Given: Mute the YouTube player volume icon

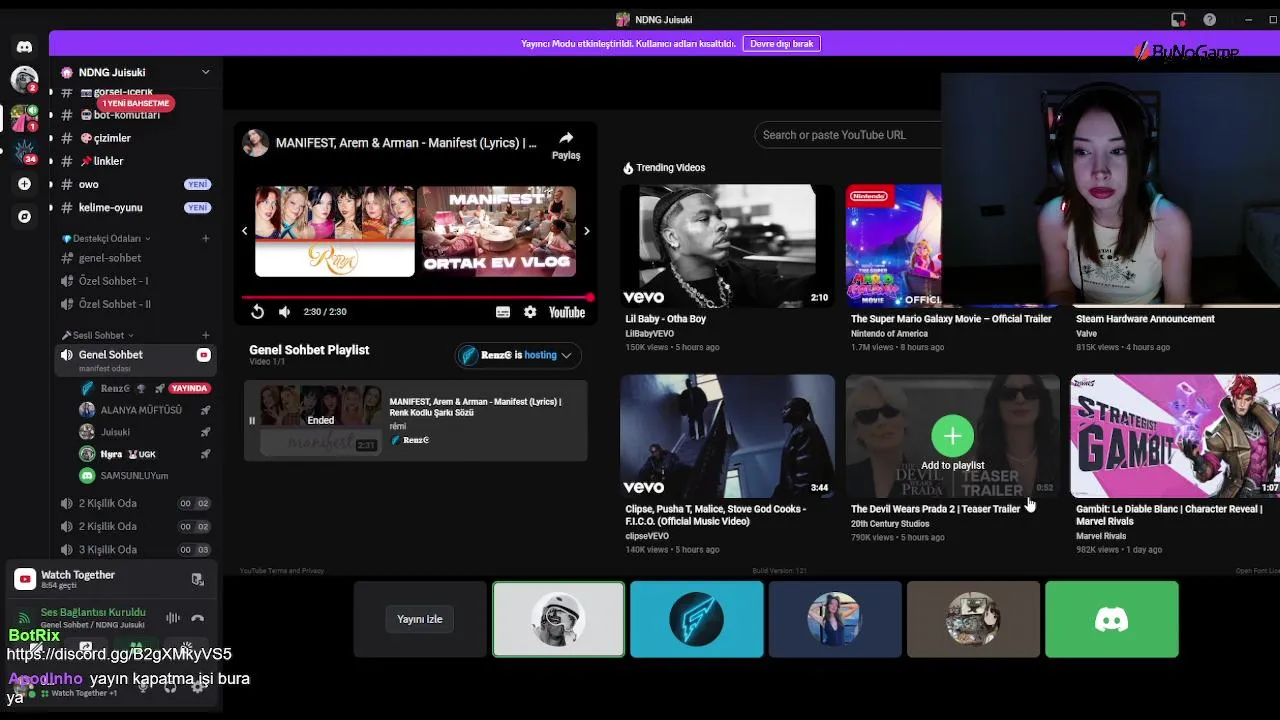Looking at the screenshot, I should point(284,312).
